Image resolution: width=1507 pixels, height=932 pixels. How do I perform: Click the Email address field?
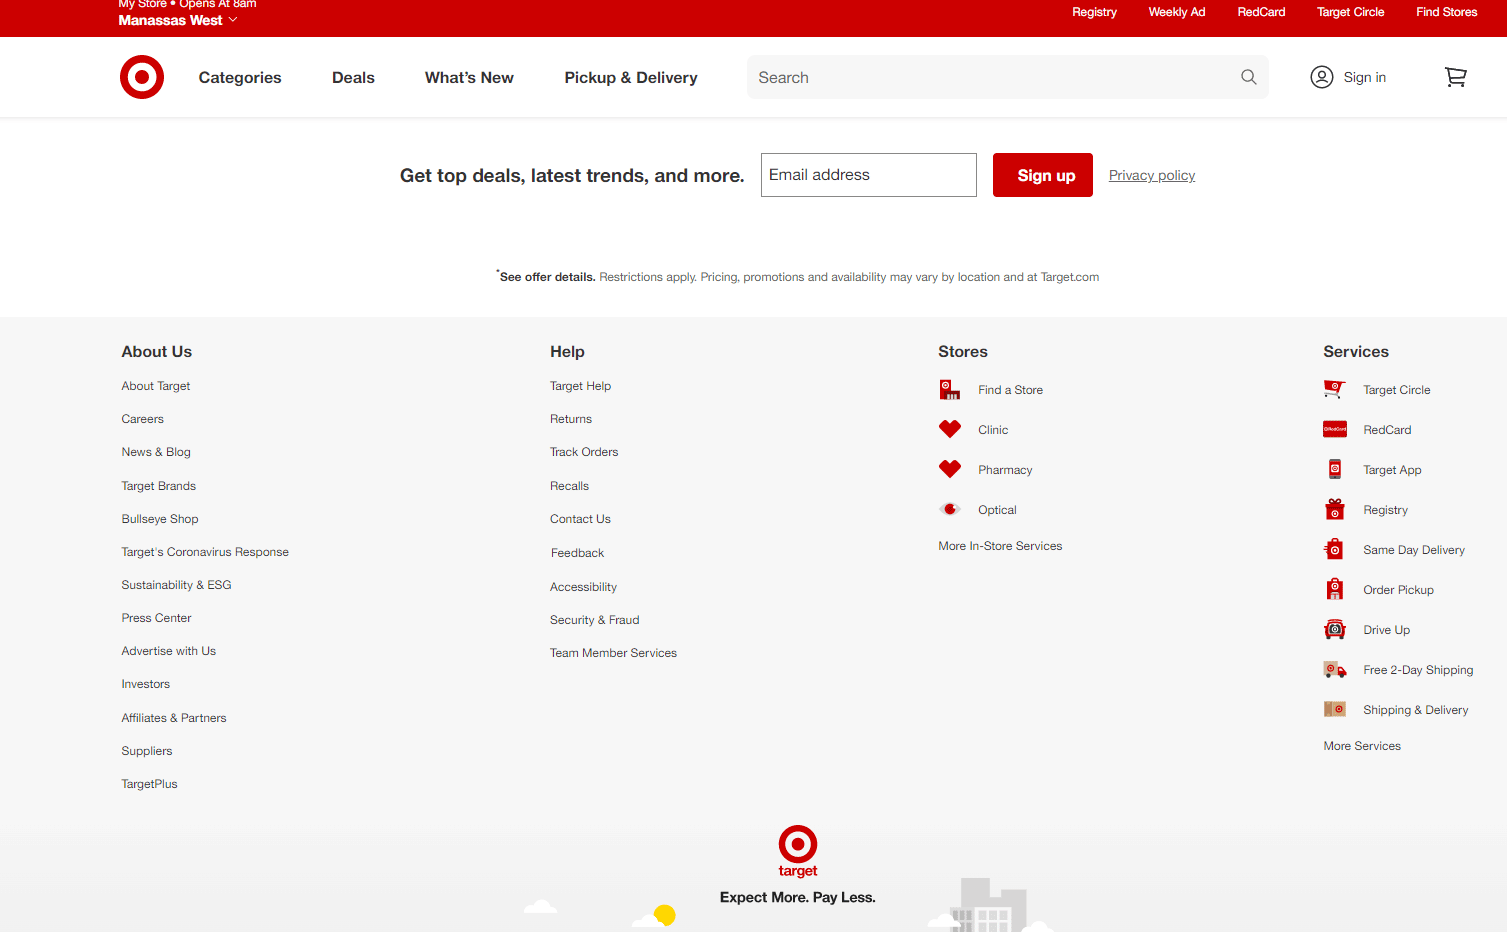pos(869,175)
